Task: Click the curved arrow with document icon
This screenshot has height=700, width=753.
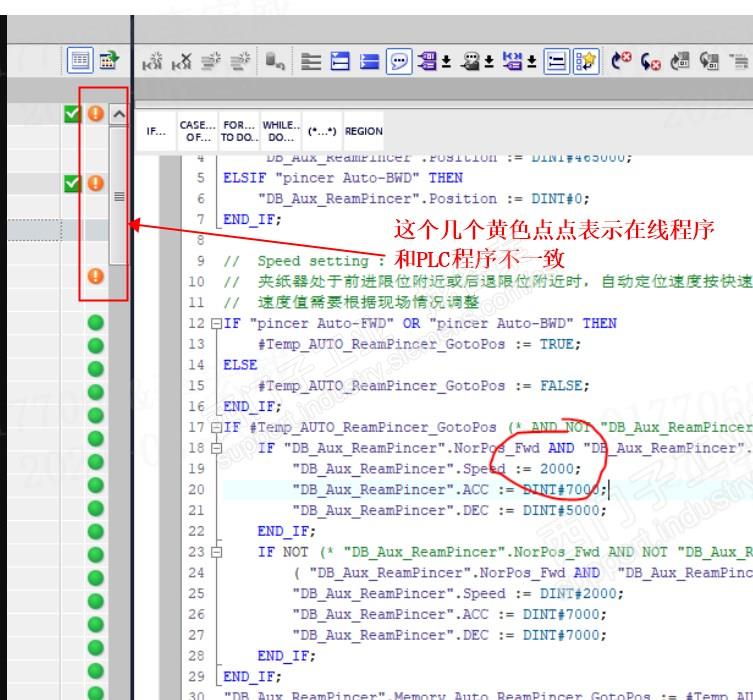Action: [x=709, y=61]
